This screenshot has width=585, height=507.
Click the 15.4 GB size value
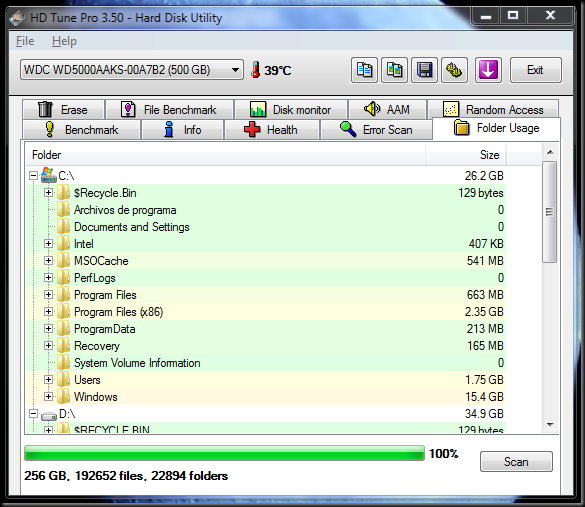point(484,397)
